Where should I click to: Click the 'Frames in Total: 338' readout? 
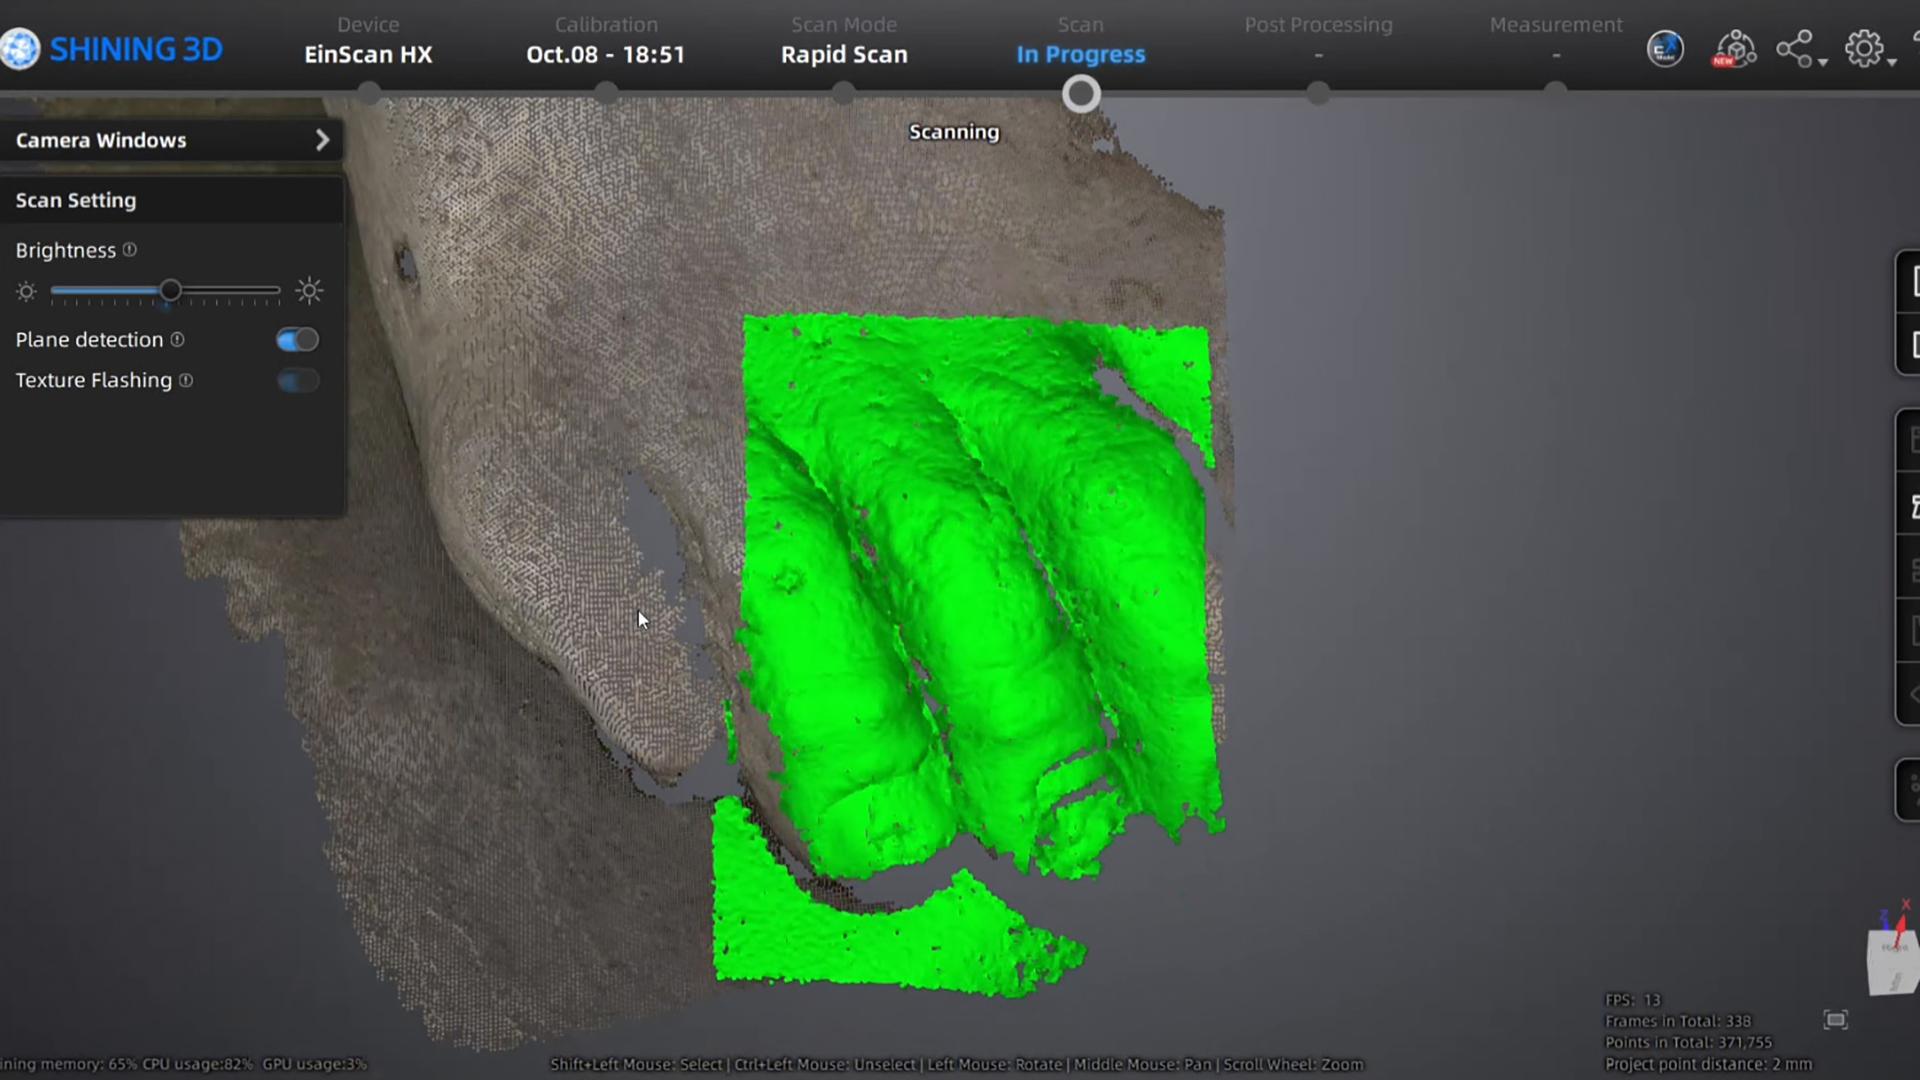tap(1678, 1021)
